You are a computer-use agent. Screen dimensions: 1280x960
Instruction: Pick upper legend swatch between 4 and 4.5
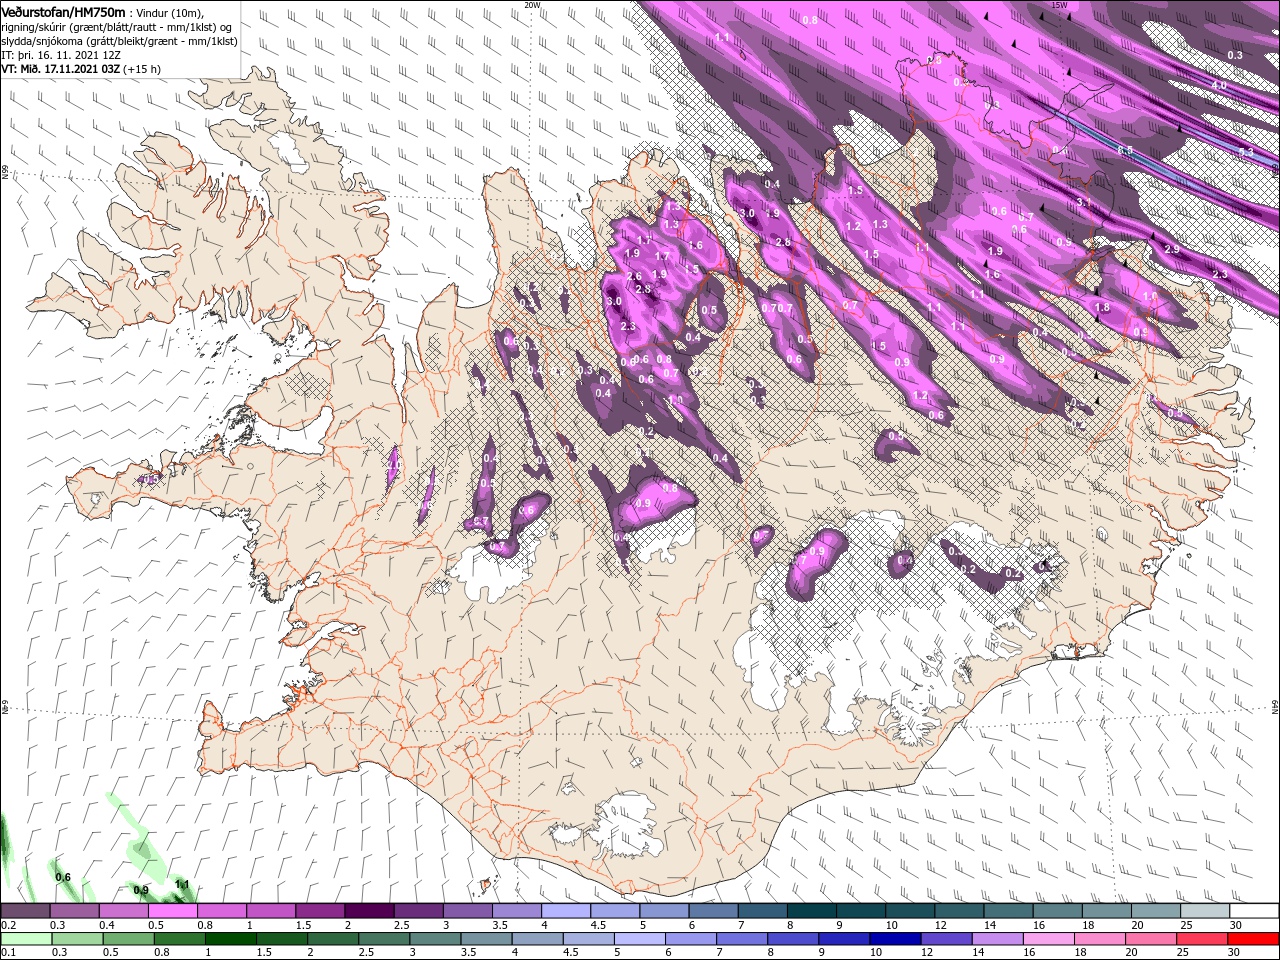[564, 910]
